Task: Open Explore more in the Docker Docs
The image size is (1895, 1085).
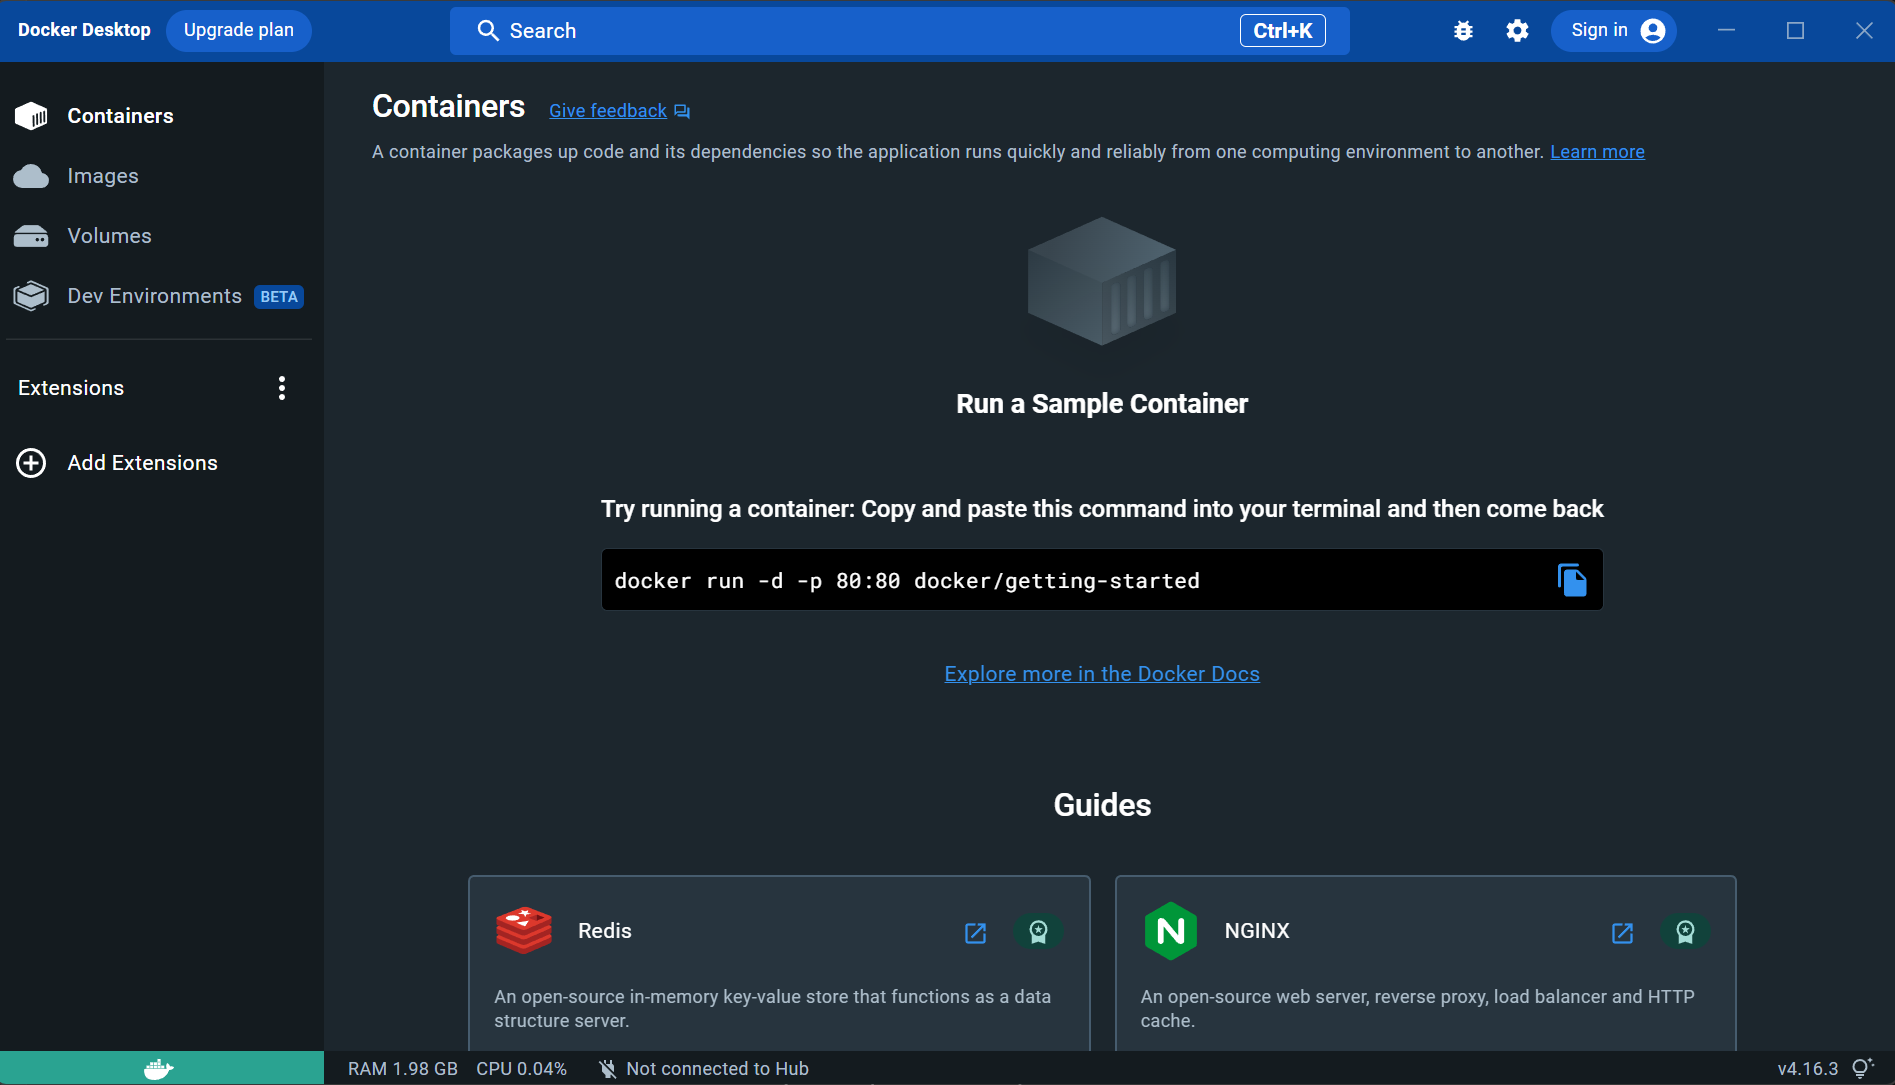Action: pos(1102,674)
